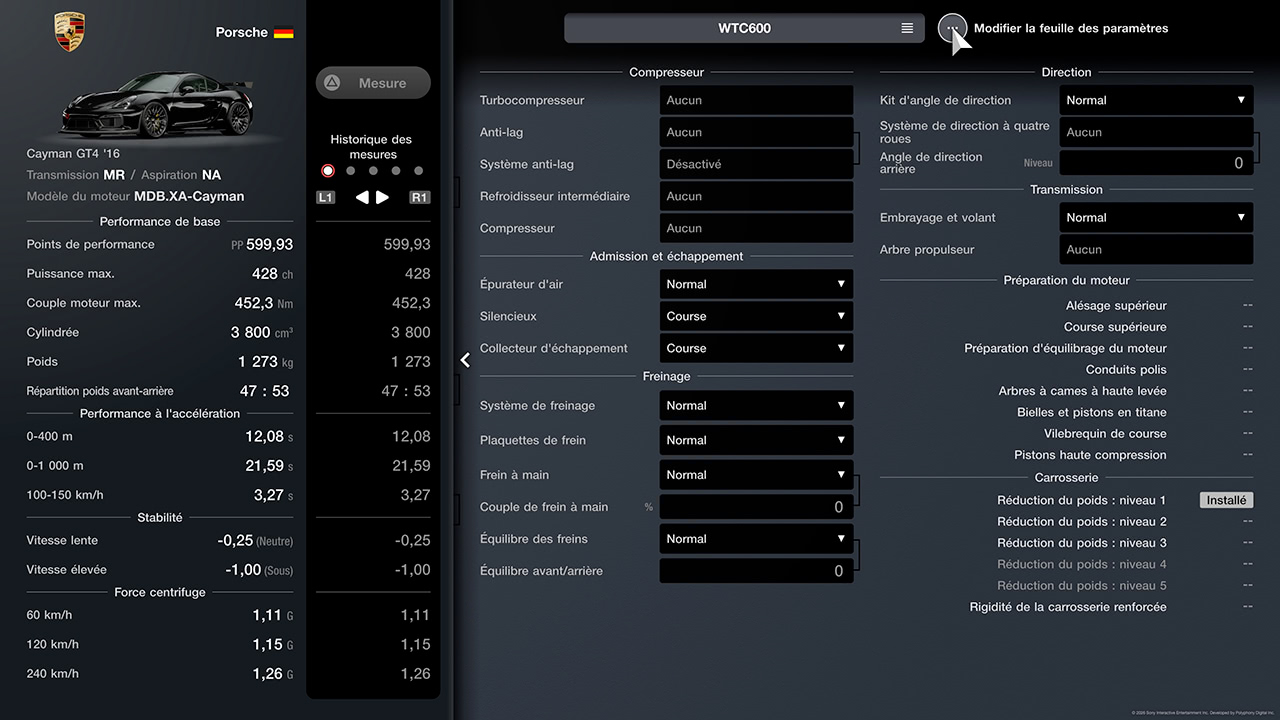This screenshot has height=720, width=1280.
Task: Click the hamburger icon on WTC600 bar
Action: (x=907, y=28)
